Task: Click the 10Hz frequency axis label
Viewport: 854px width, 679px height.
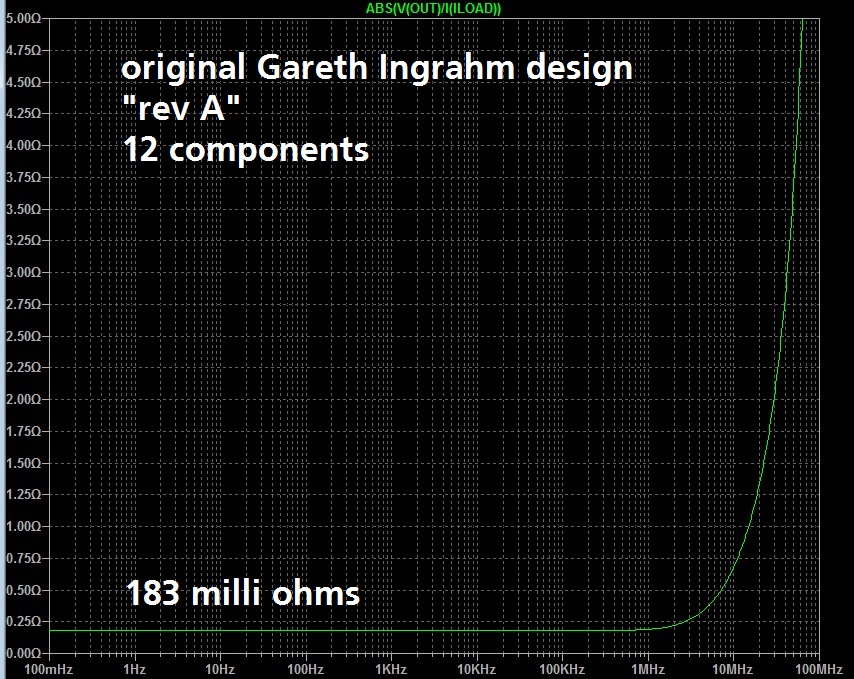Action: pos(219,669)
